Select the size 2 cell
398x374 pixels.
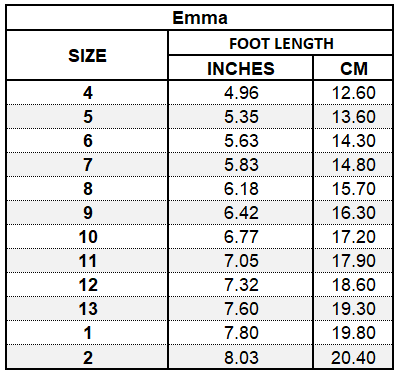pos(87,357)
